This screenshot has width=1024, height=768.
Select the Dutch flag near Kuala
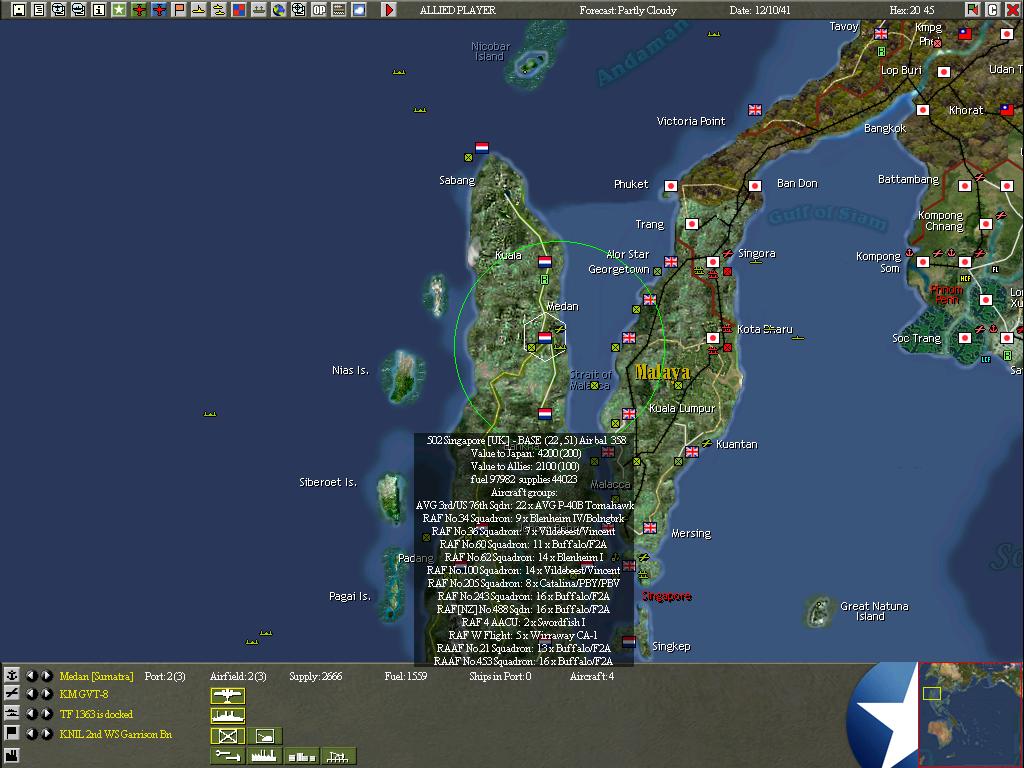click(x=545, y=262)
